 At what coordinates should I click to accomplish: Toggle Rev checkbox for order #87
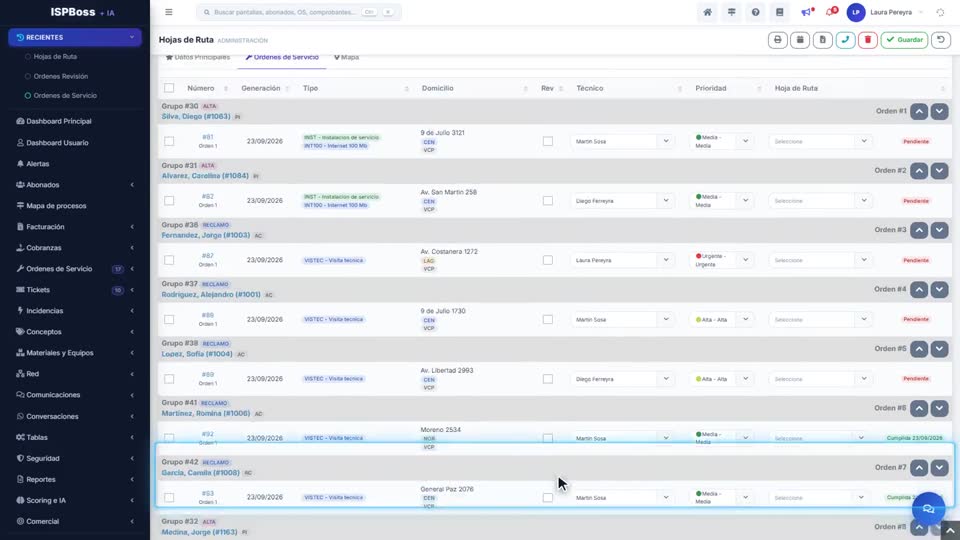547,260
